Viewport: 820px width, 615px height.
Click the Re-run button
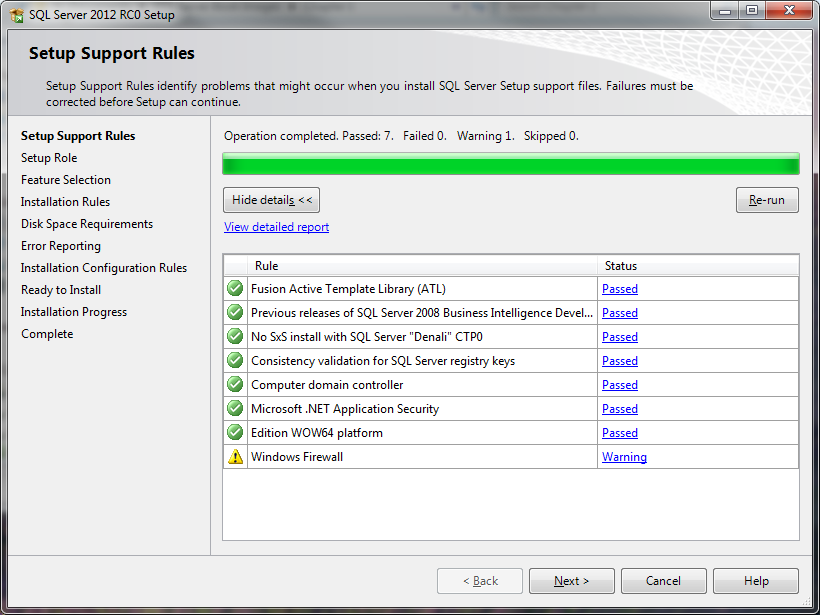tap(767, 200)
